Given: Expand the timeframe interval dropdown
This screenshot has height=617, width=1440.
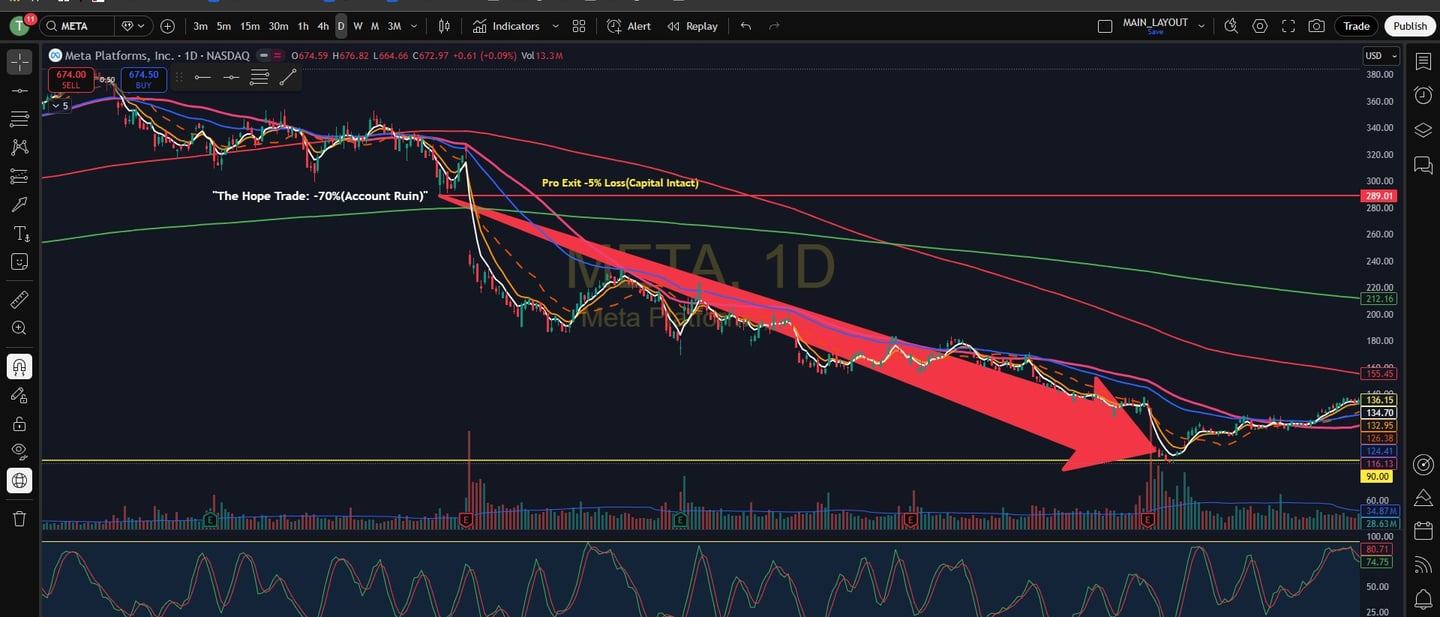Looking at the screenshot, I should click(415, 26).
